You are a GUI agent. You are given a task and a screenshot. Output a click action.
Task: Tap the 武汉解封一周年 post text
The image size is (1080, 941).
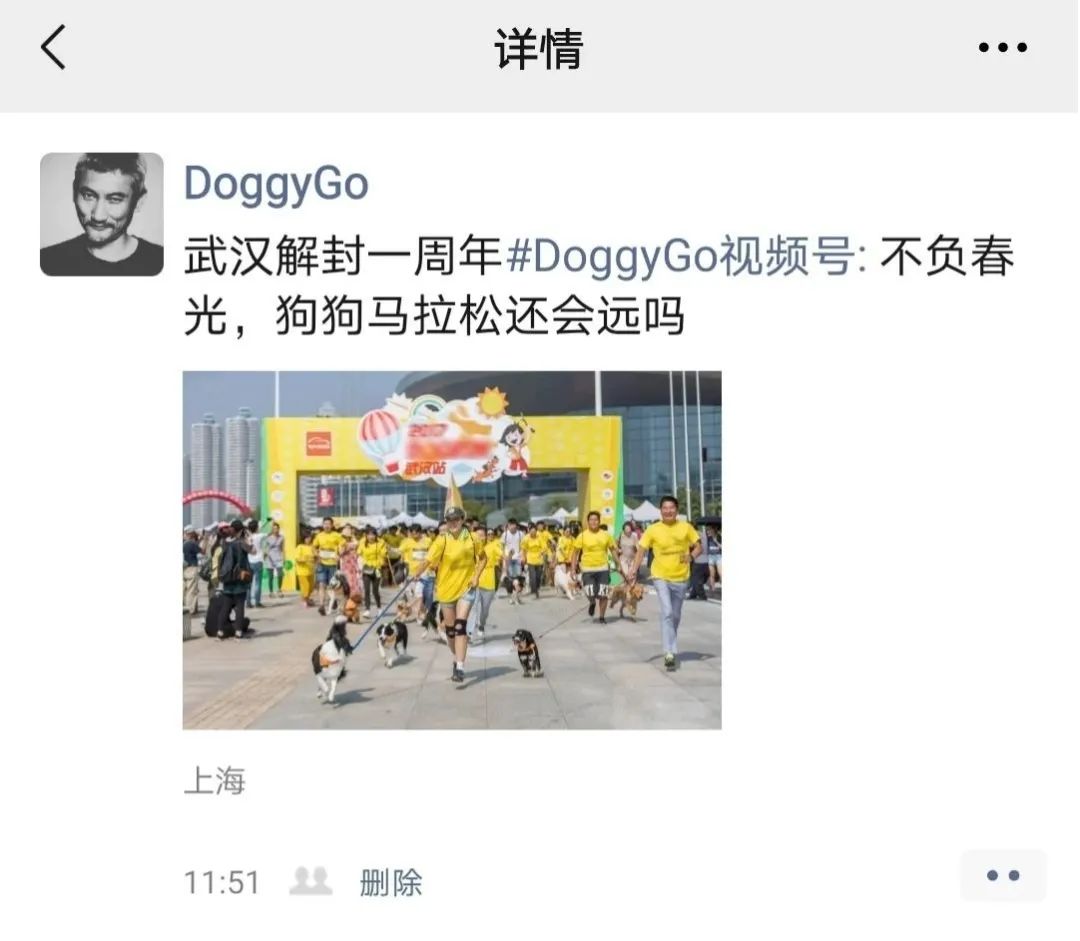click(342, 256)
